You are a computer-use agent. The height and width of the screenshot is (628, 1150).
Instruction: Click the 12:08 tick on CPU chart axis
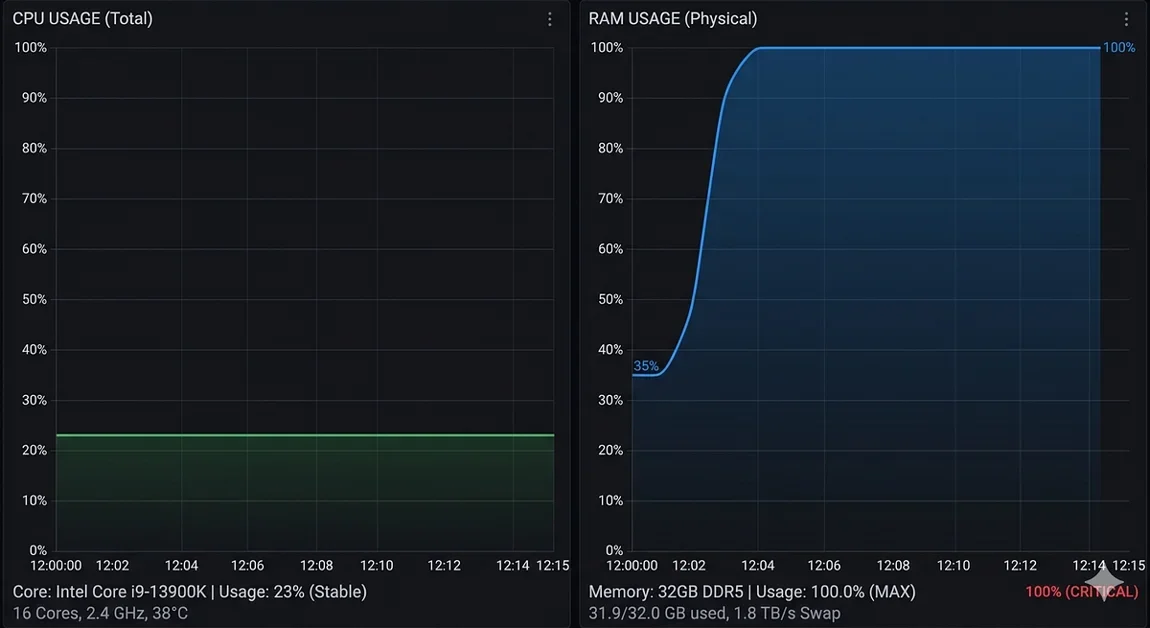(316, 566)
